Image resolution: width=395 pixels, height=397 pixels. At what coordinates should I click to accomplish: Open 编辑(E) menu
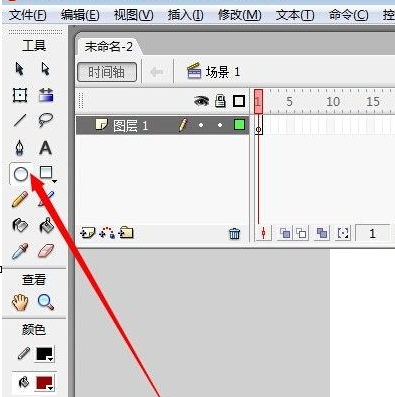pyautogui.click(x=80, y=15)
